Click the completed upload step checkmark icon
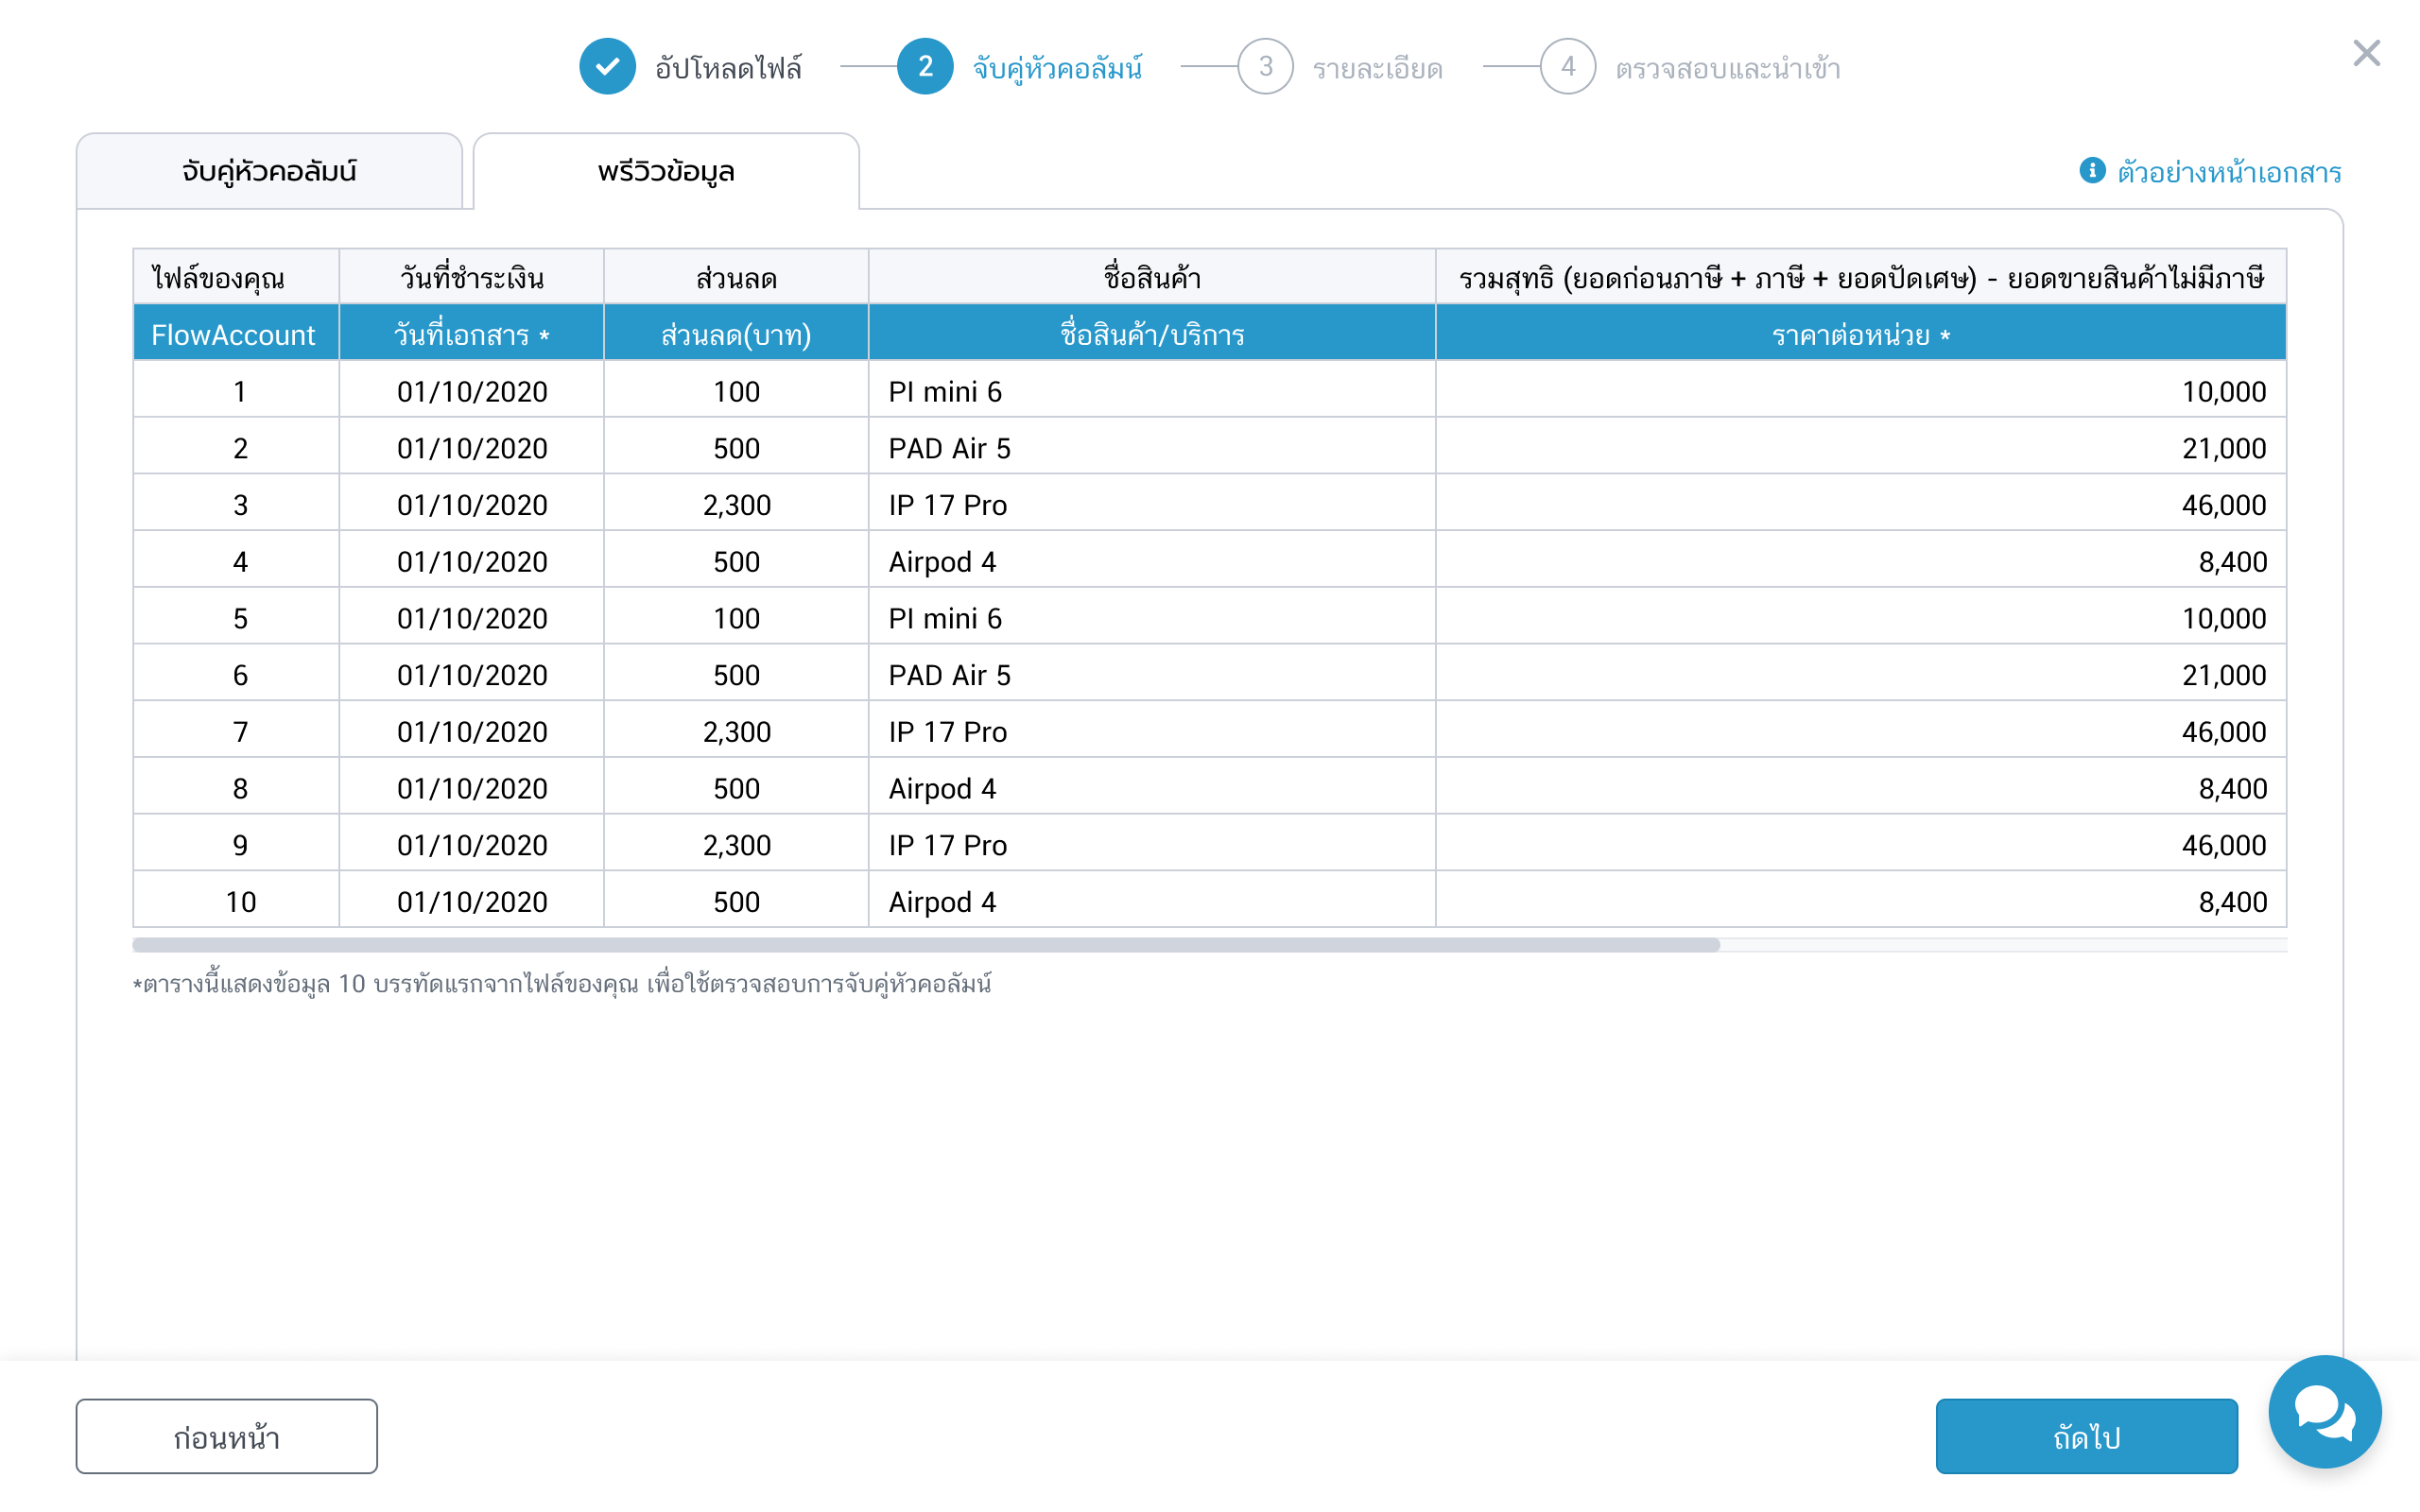 tap(607, 67)
